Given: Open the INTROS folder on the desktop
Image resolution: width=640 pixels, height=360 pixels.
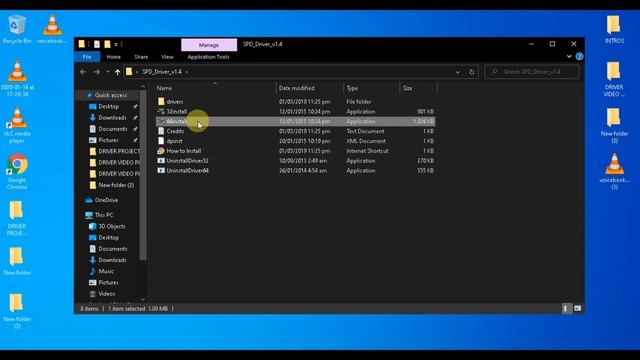Looking at the screenshot, I should pyautogui.click(x=614, y=29).
